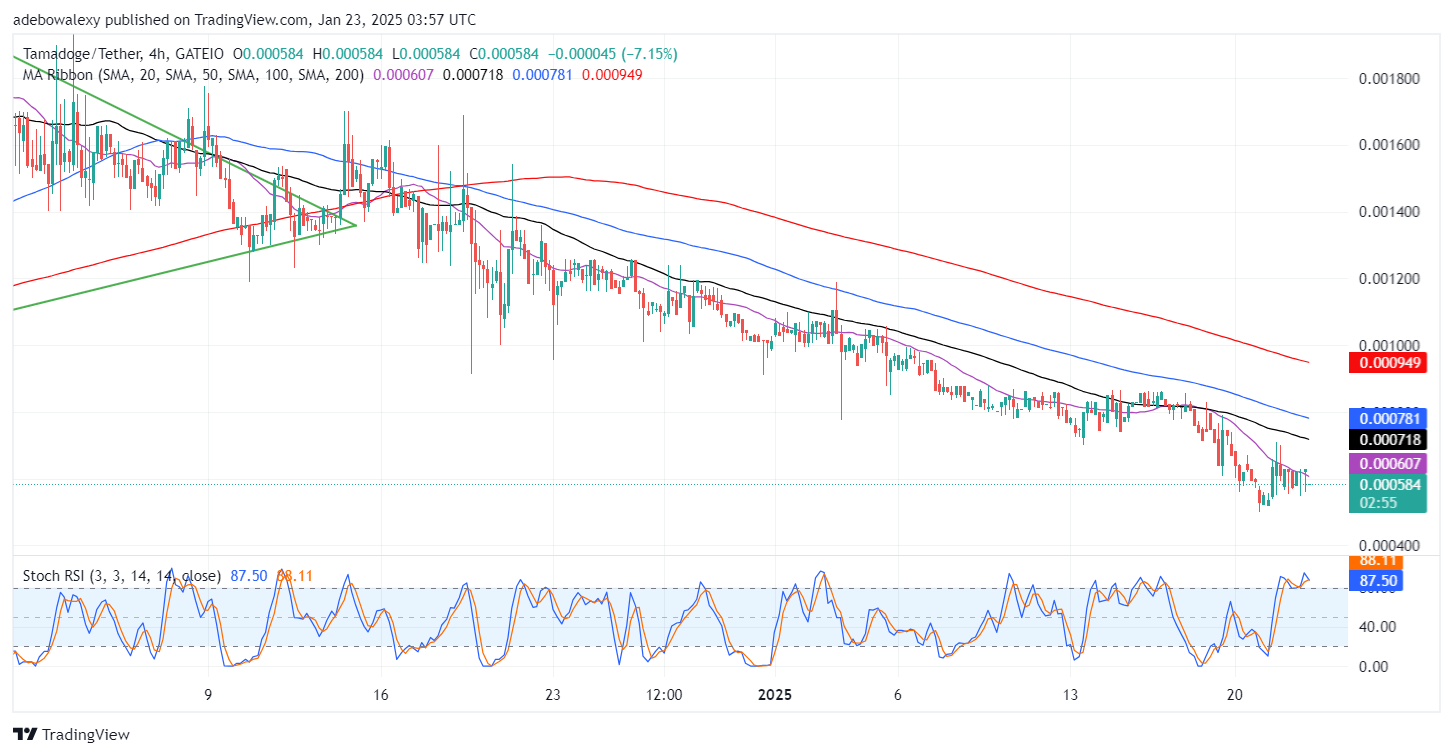Click the 6 date on time axis

click(x=897, y=695)
